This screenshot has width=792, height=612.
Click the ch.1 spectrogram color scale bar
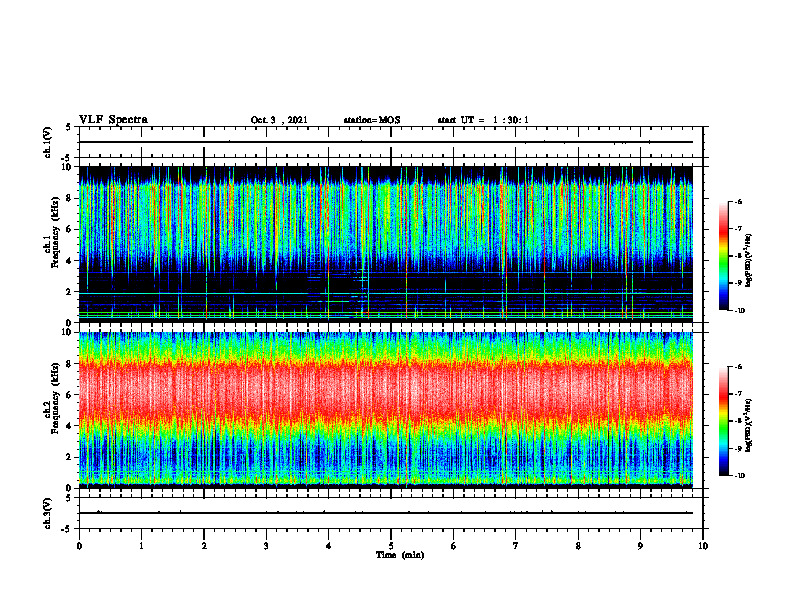tap(723, 256)
